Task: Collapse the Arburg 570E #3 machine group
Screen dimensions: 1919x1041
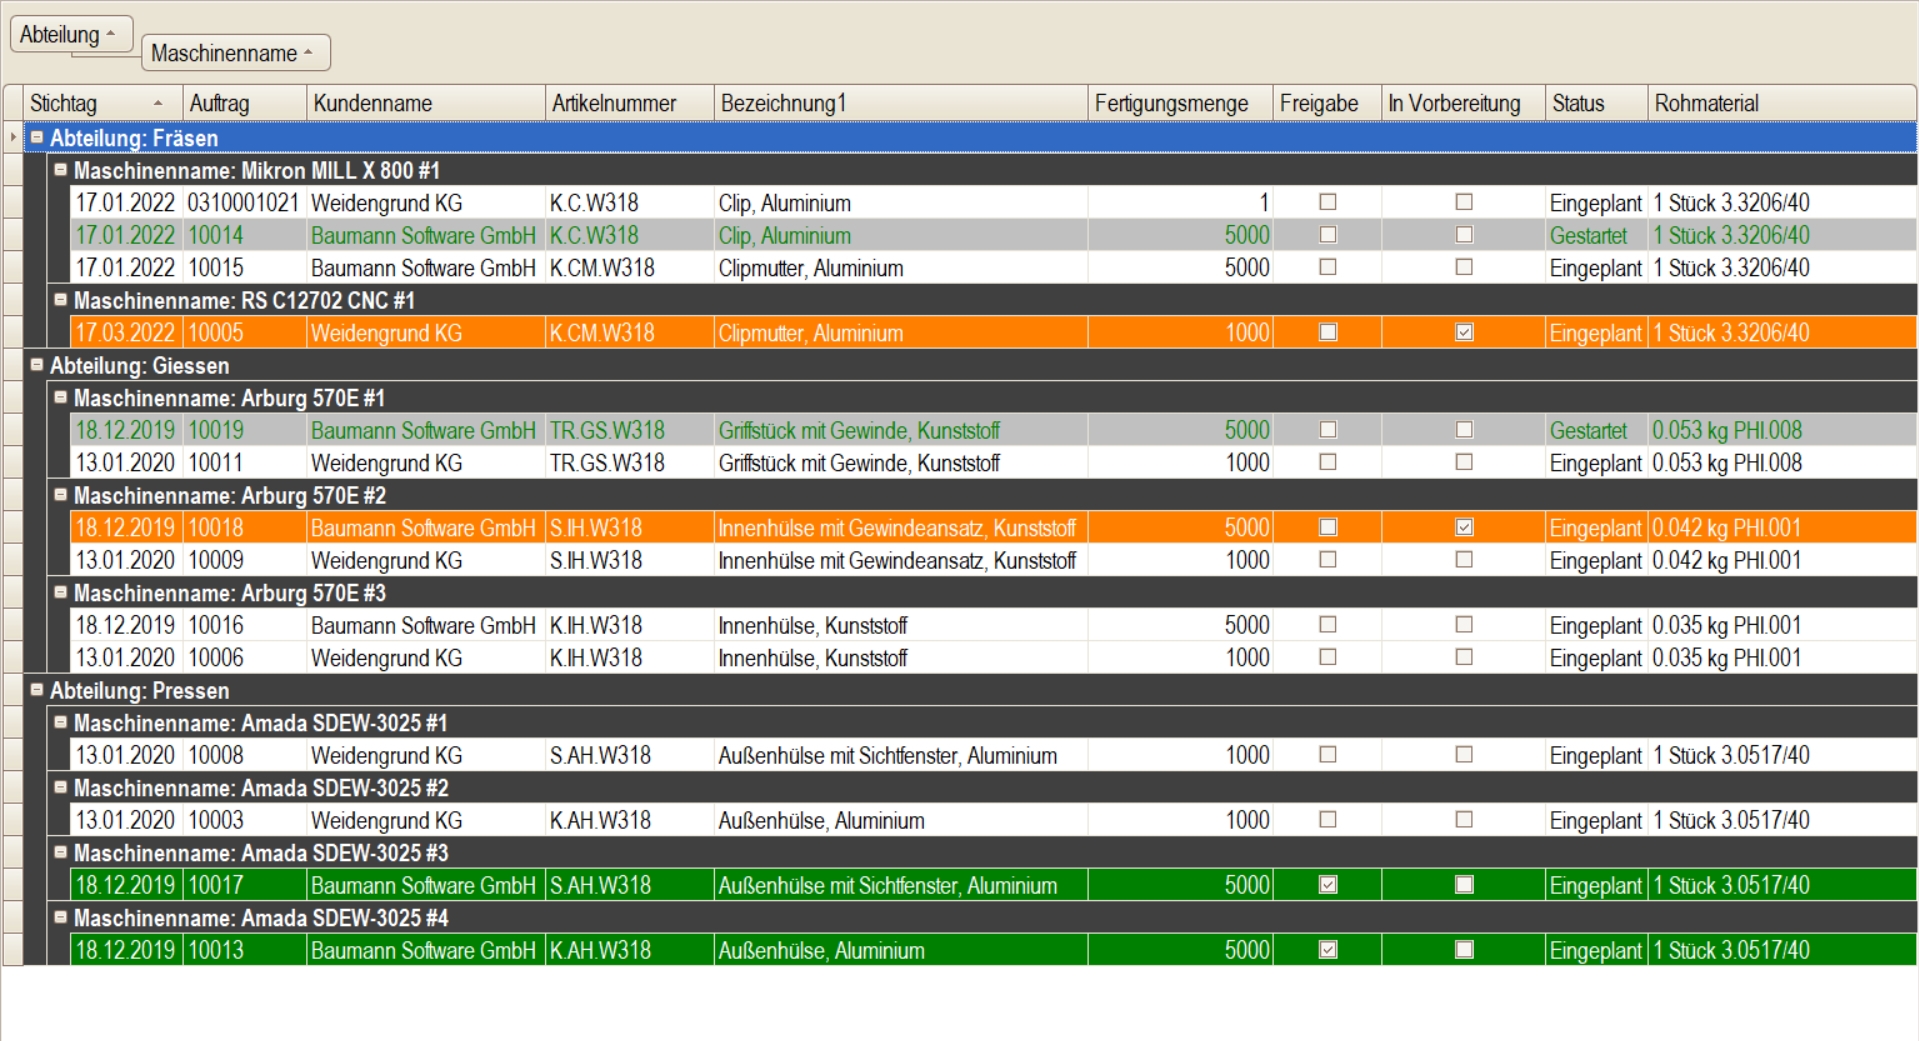Action: [60, 592]
